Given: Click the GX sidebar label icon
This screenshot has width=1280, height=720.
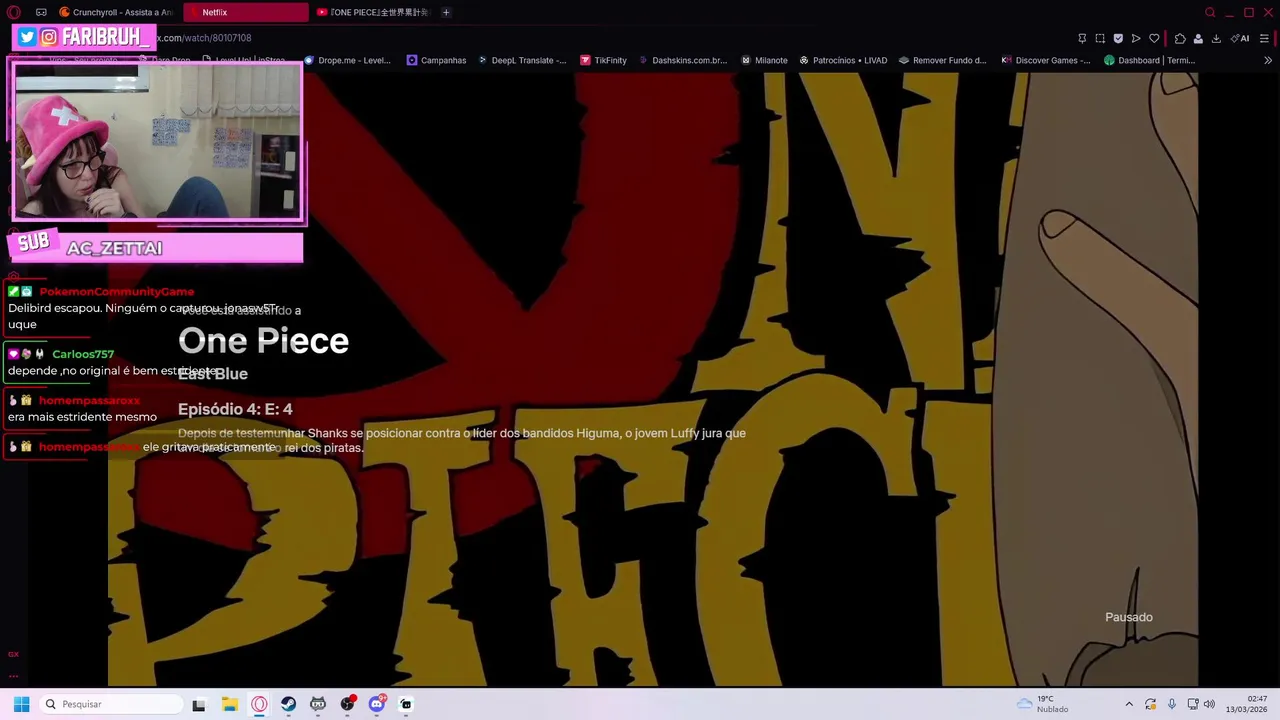Looking at the screenshot, I should coord(13,654).
